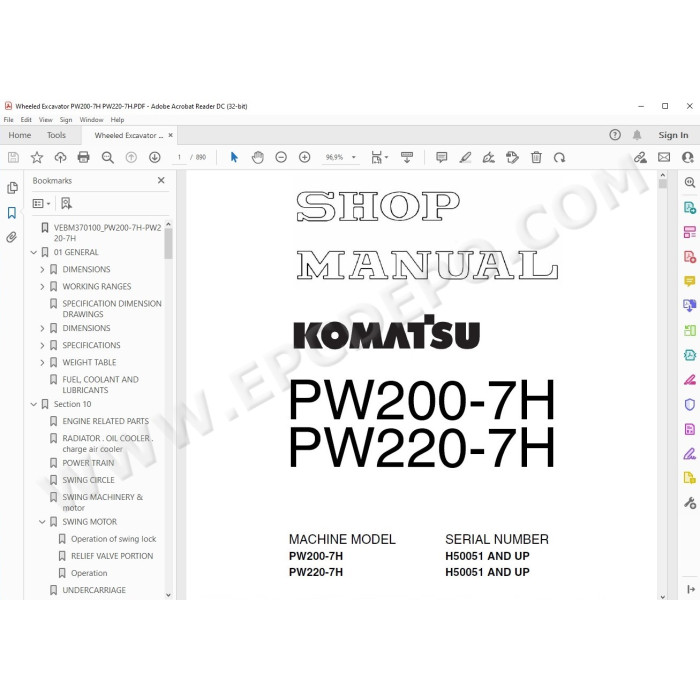The height and width of the screenshot is (700, 700).
Task: Open notifications bell icon
Action: (637, 135)
